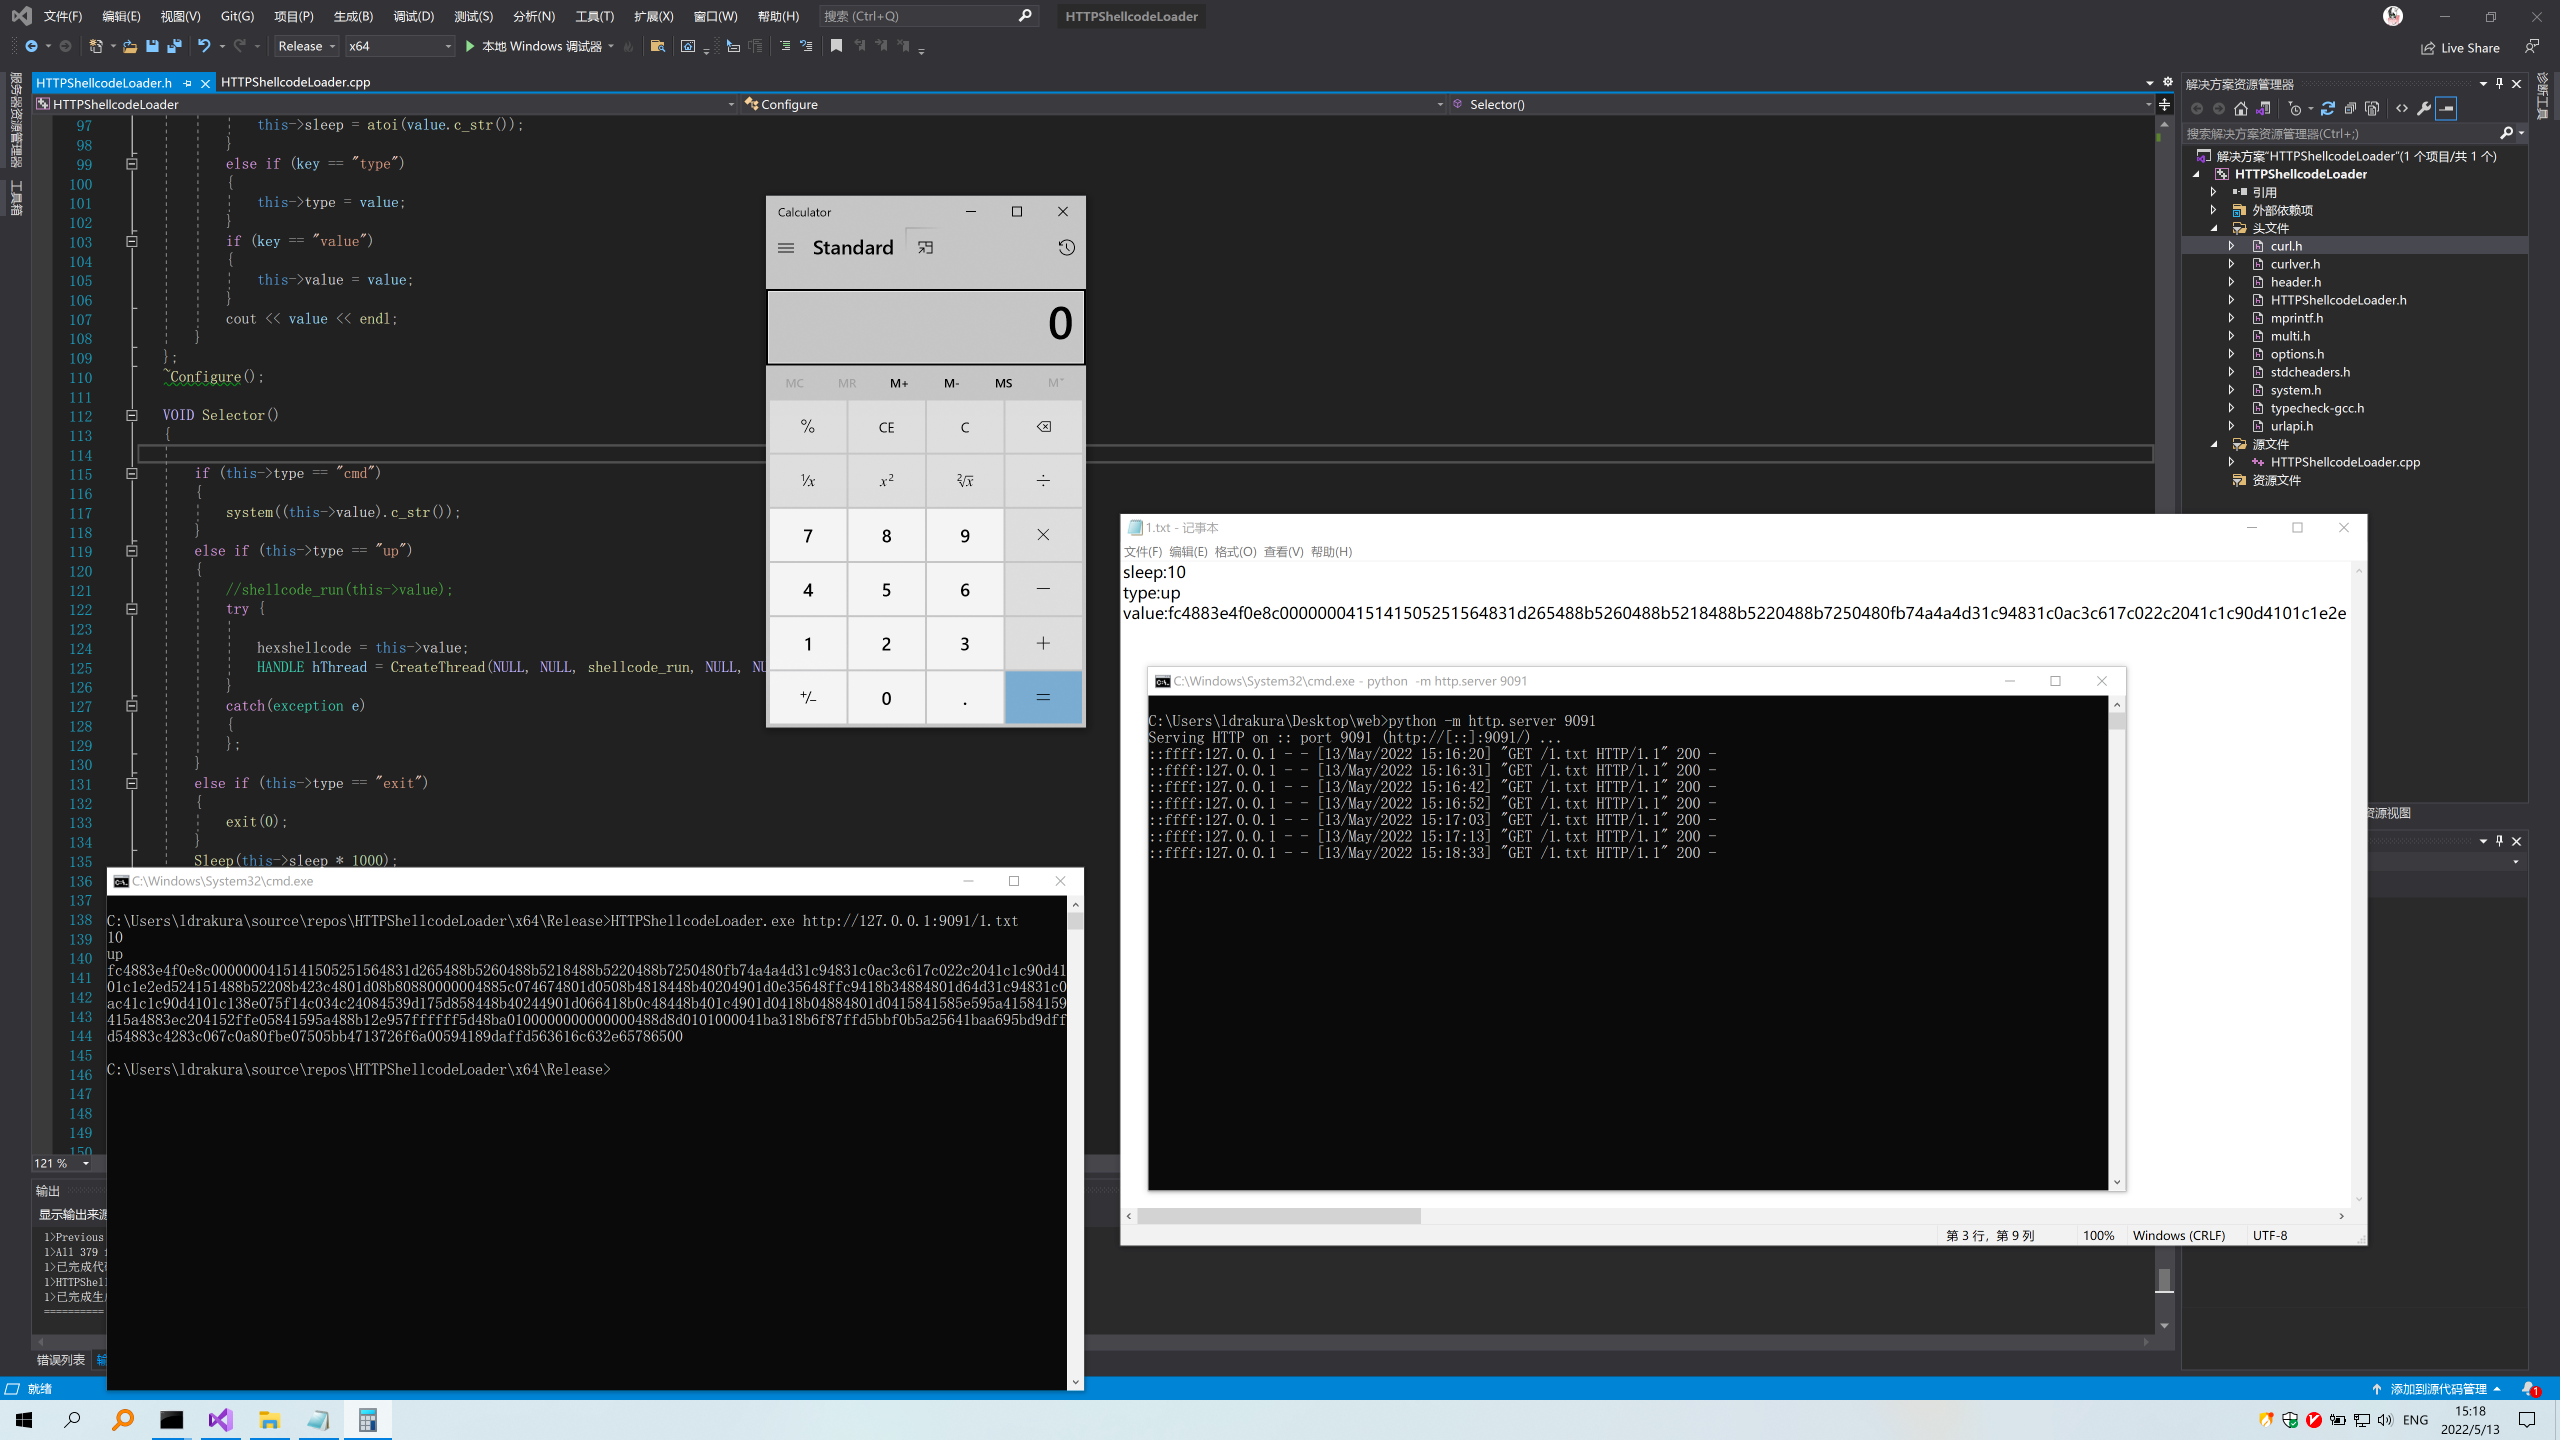
Task: Toggle the calculator keep-on-top mode
Action: 925,247
